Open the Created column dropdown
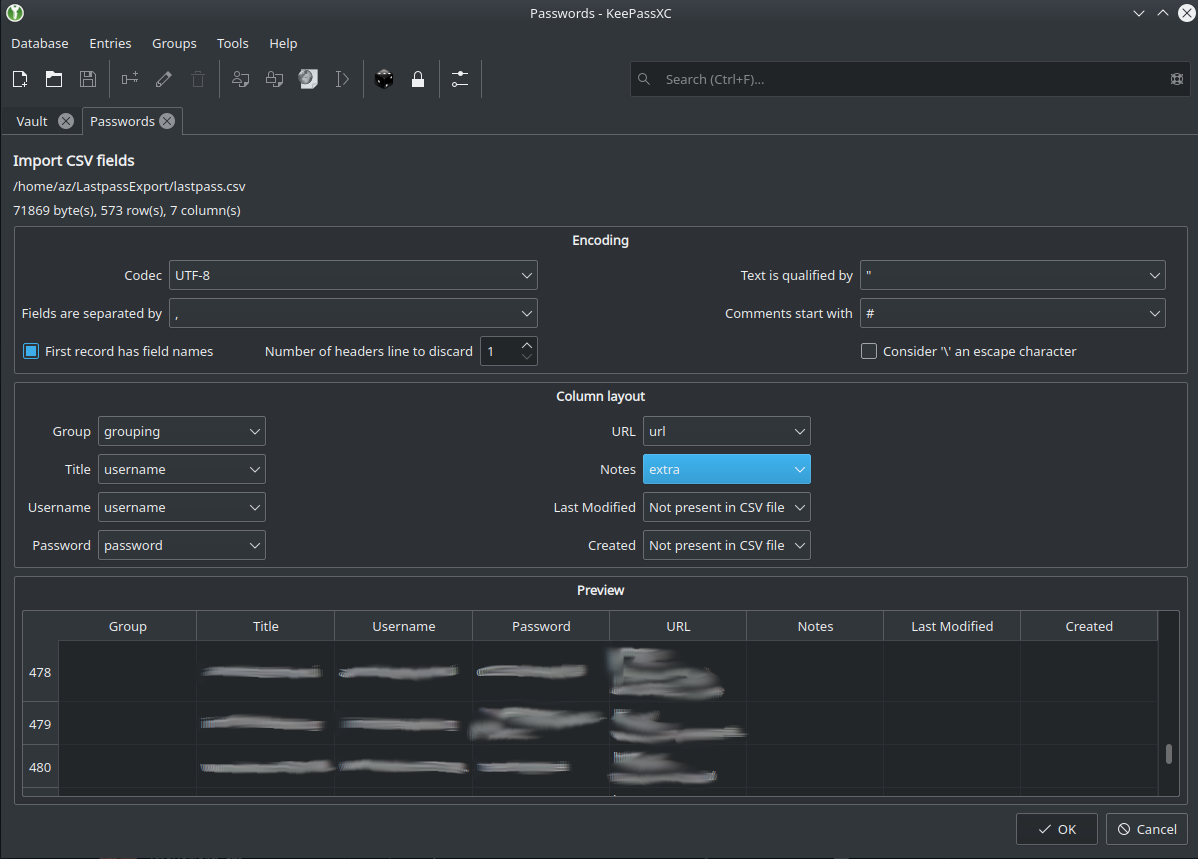 (727, 546)
